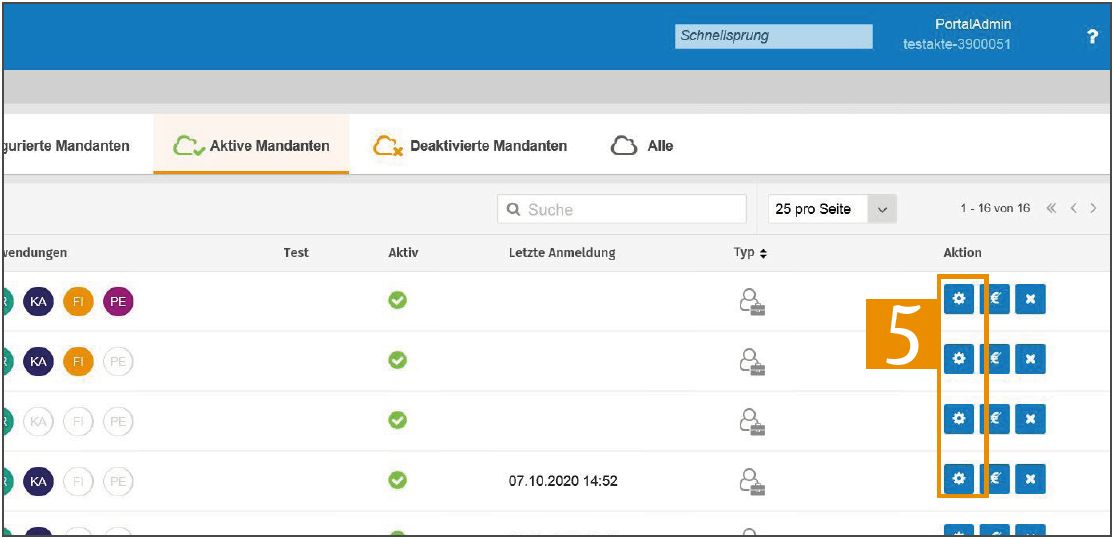Click the date 07.10.2020 14:52
This screenshot has width=1114, height=539.
[563, 481]
